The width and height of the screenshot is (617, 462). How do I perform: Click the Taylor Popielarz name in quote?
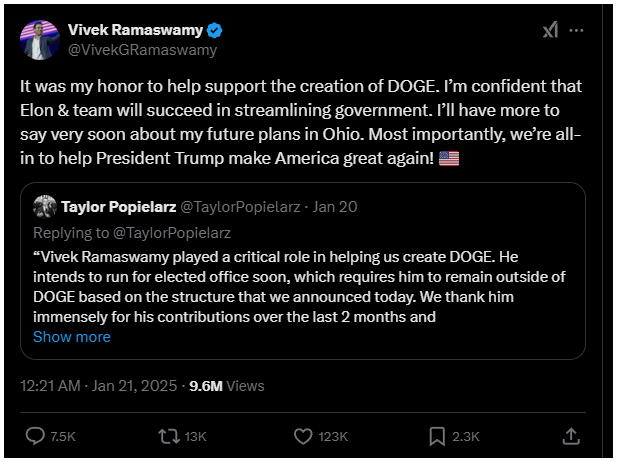coord(118,207)
